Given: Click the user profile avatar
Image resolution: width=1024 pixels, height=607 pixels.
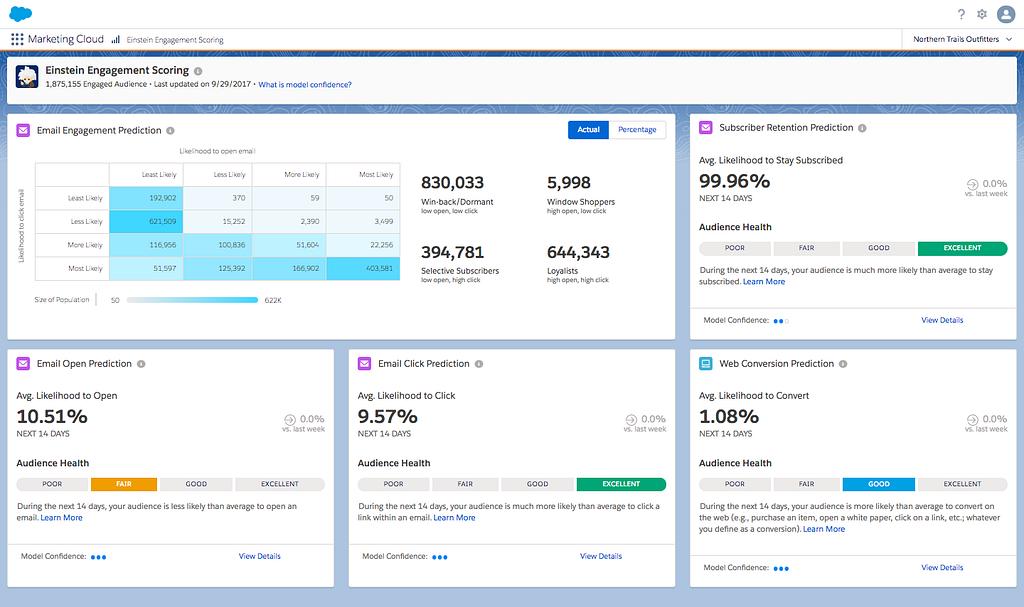Looking at the screenshot, I should tap(1005, 14).
